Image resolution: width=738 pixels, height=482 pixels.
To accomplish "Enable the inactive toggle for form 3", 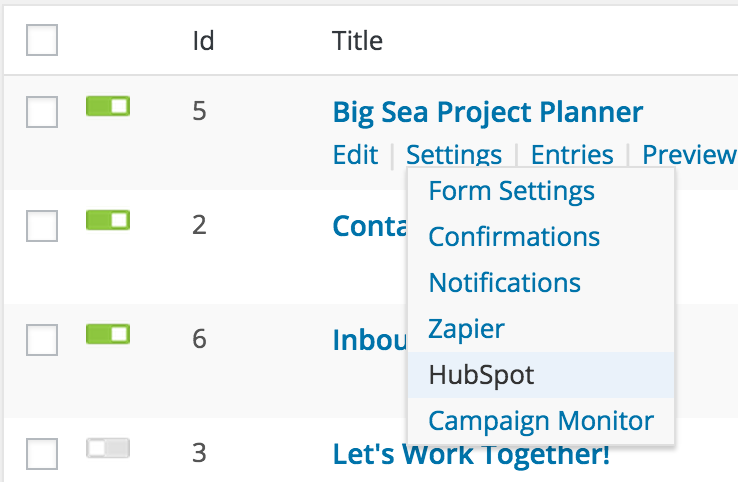I will click(108, 448).
